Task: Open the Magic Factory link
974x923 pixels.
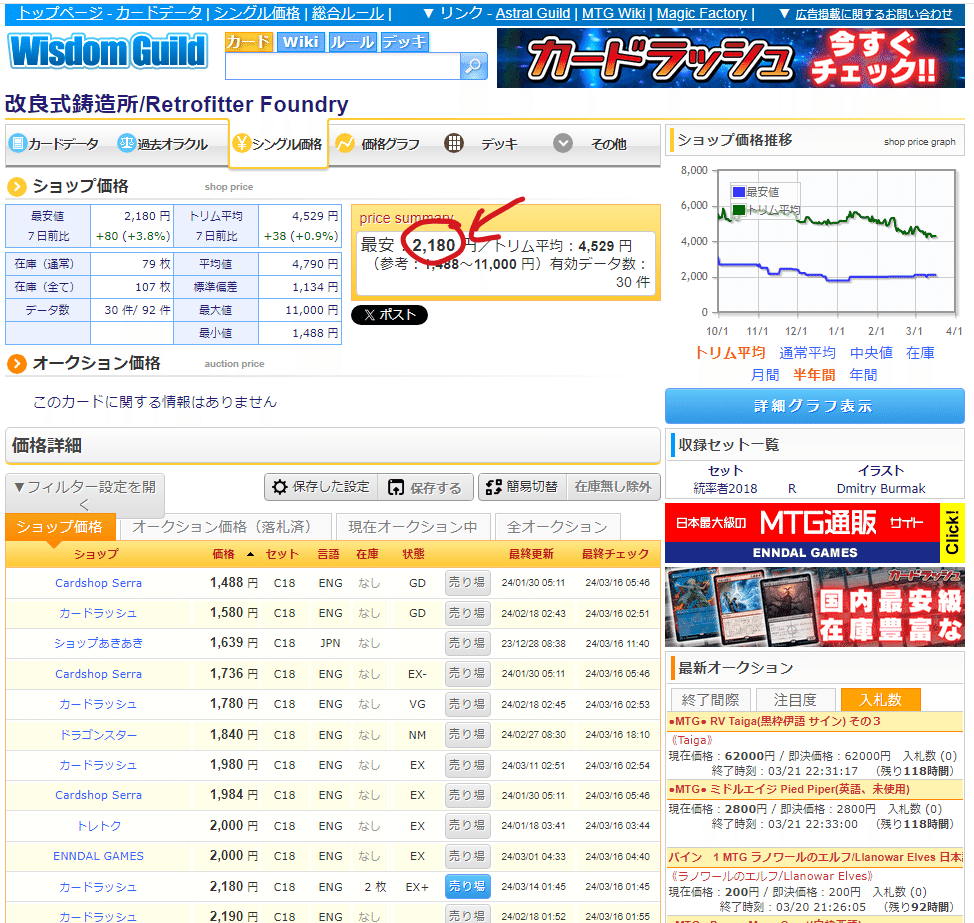Action: click(702, 13)
